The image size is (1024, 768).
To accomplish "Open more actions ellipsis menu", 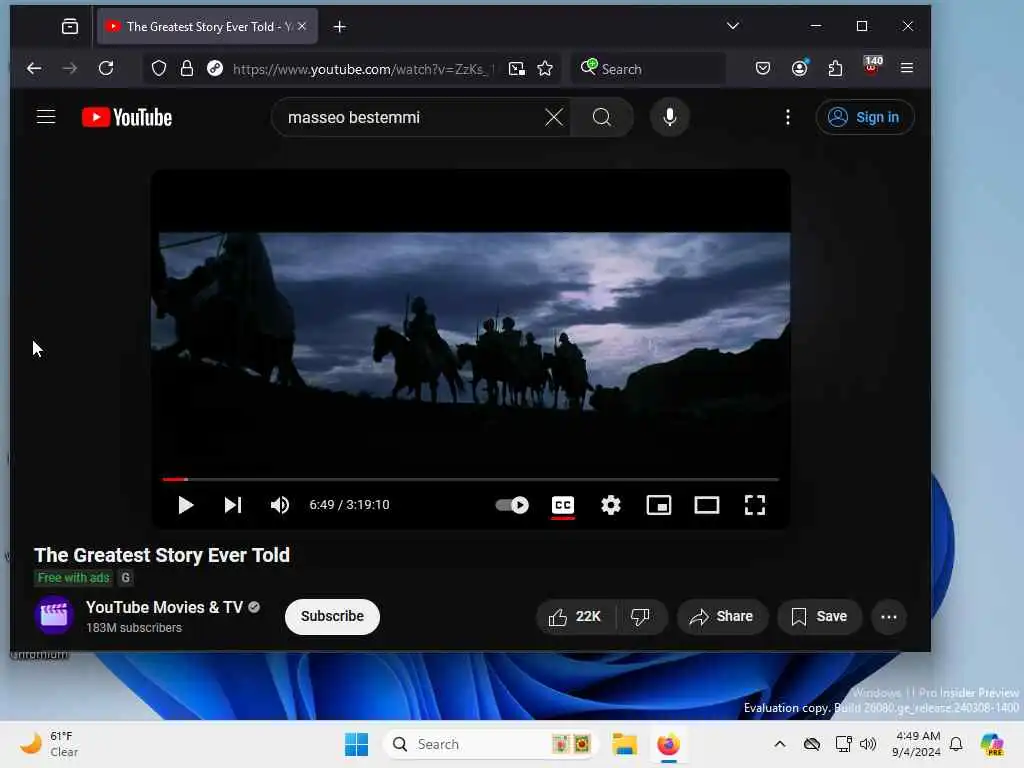I will click(x=889, y=616).
